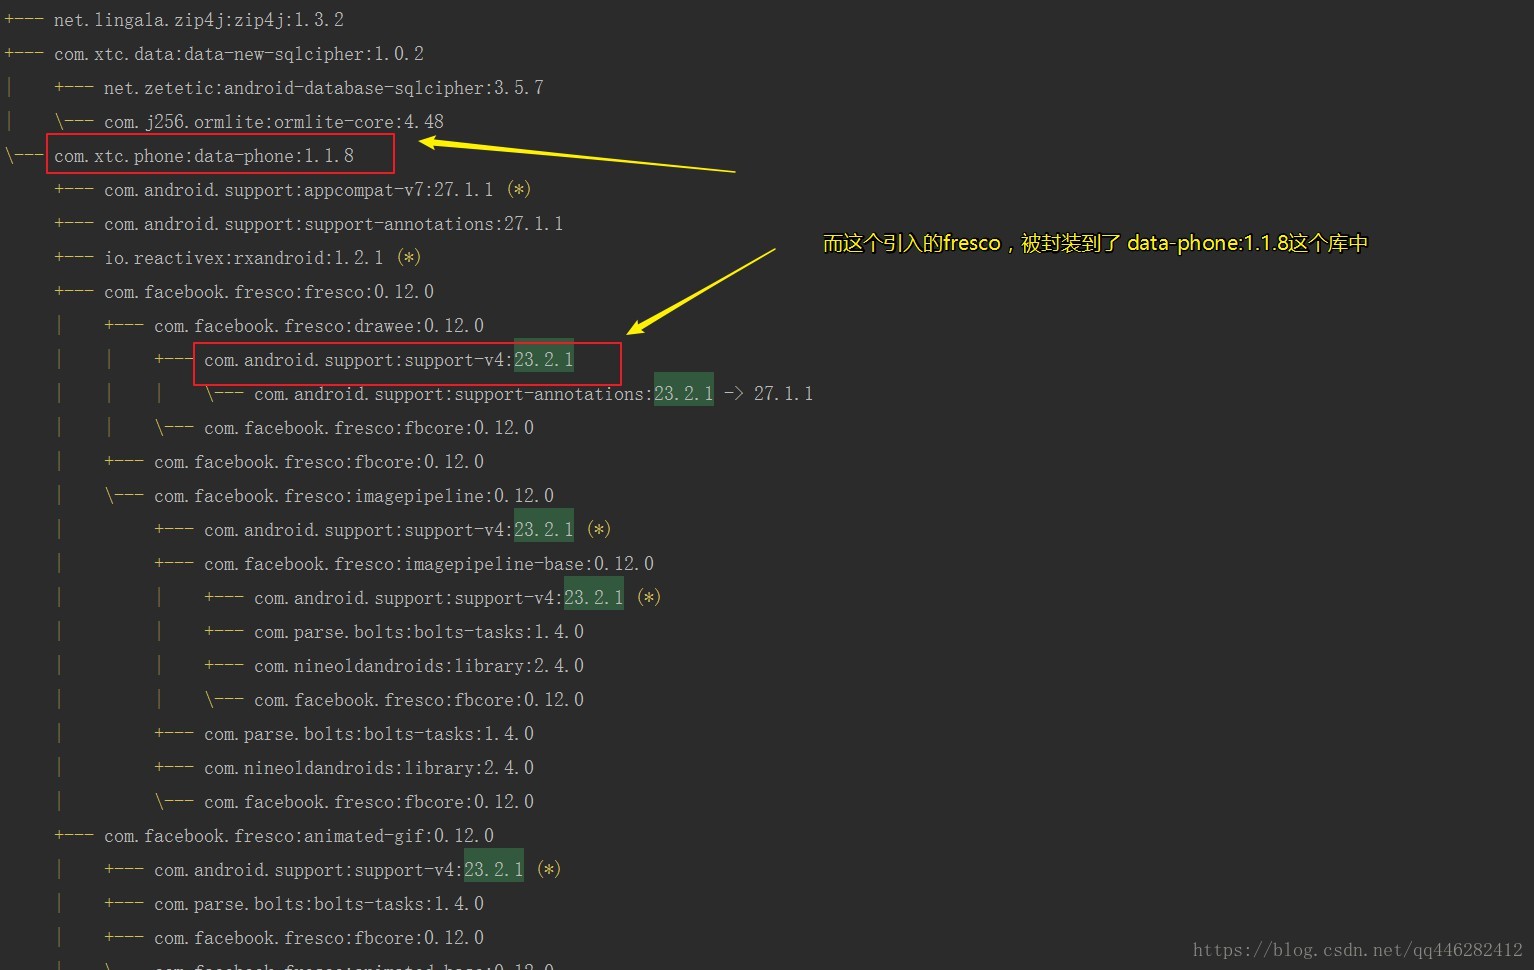Click support-annotations:23.2.1 -> 27.1.1 line
Image resolution: width=1534 pixels, height=970 pixels.
(534, 394)
